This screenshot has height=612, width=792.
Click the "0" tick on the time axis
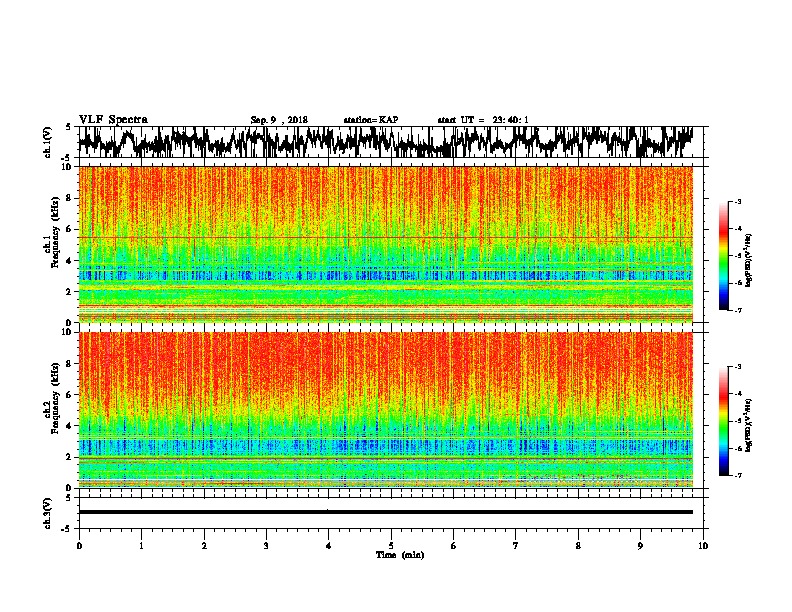[x=79, y=546]
